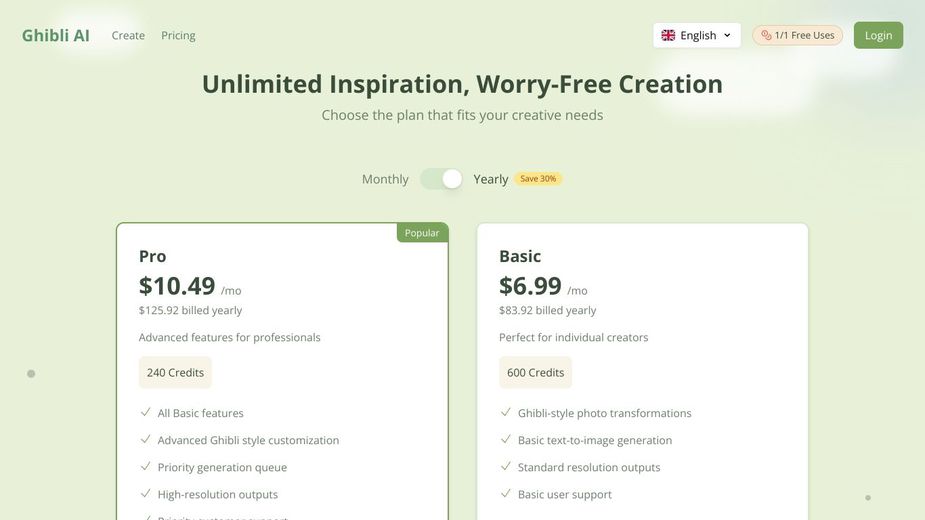Screen dimensions: 925x520
Task: Click checkmark beside Basic user support
Action: coord(506,493)
